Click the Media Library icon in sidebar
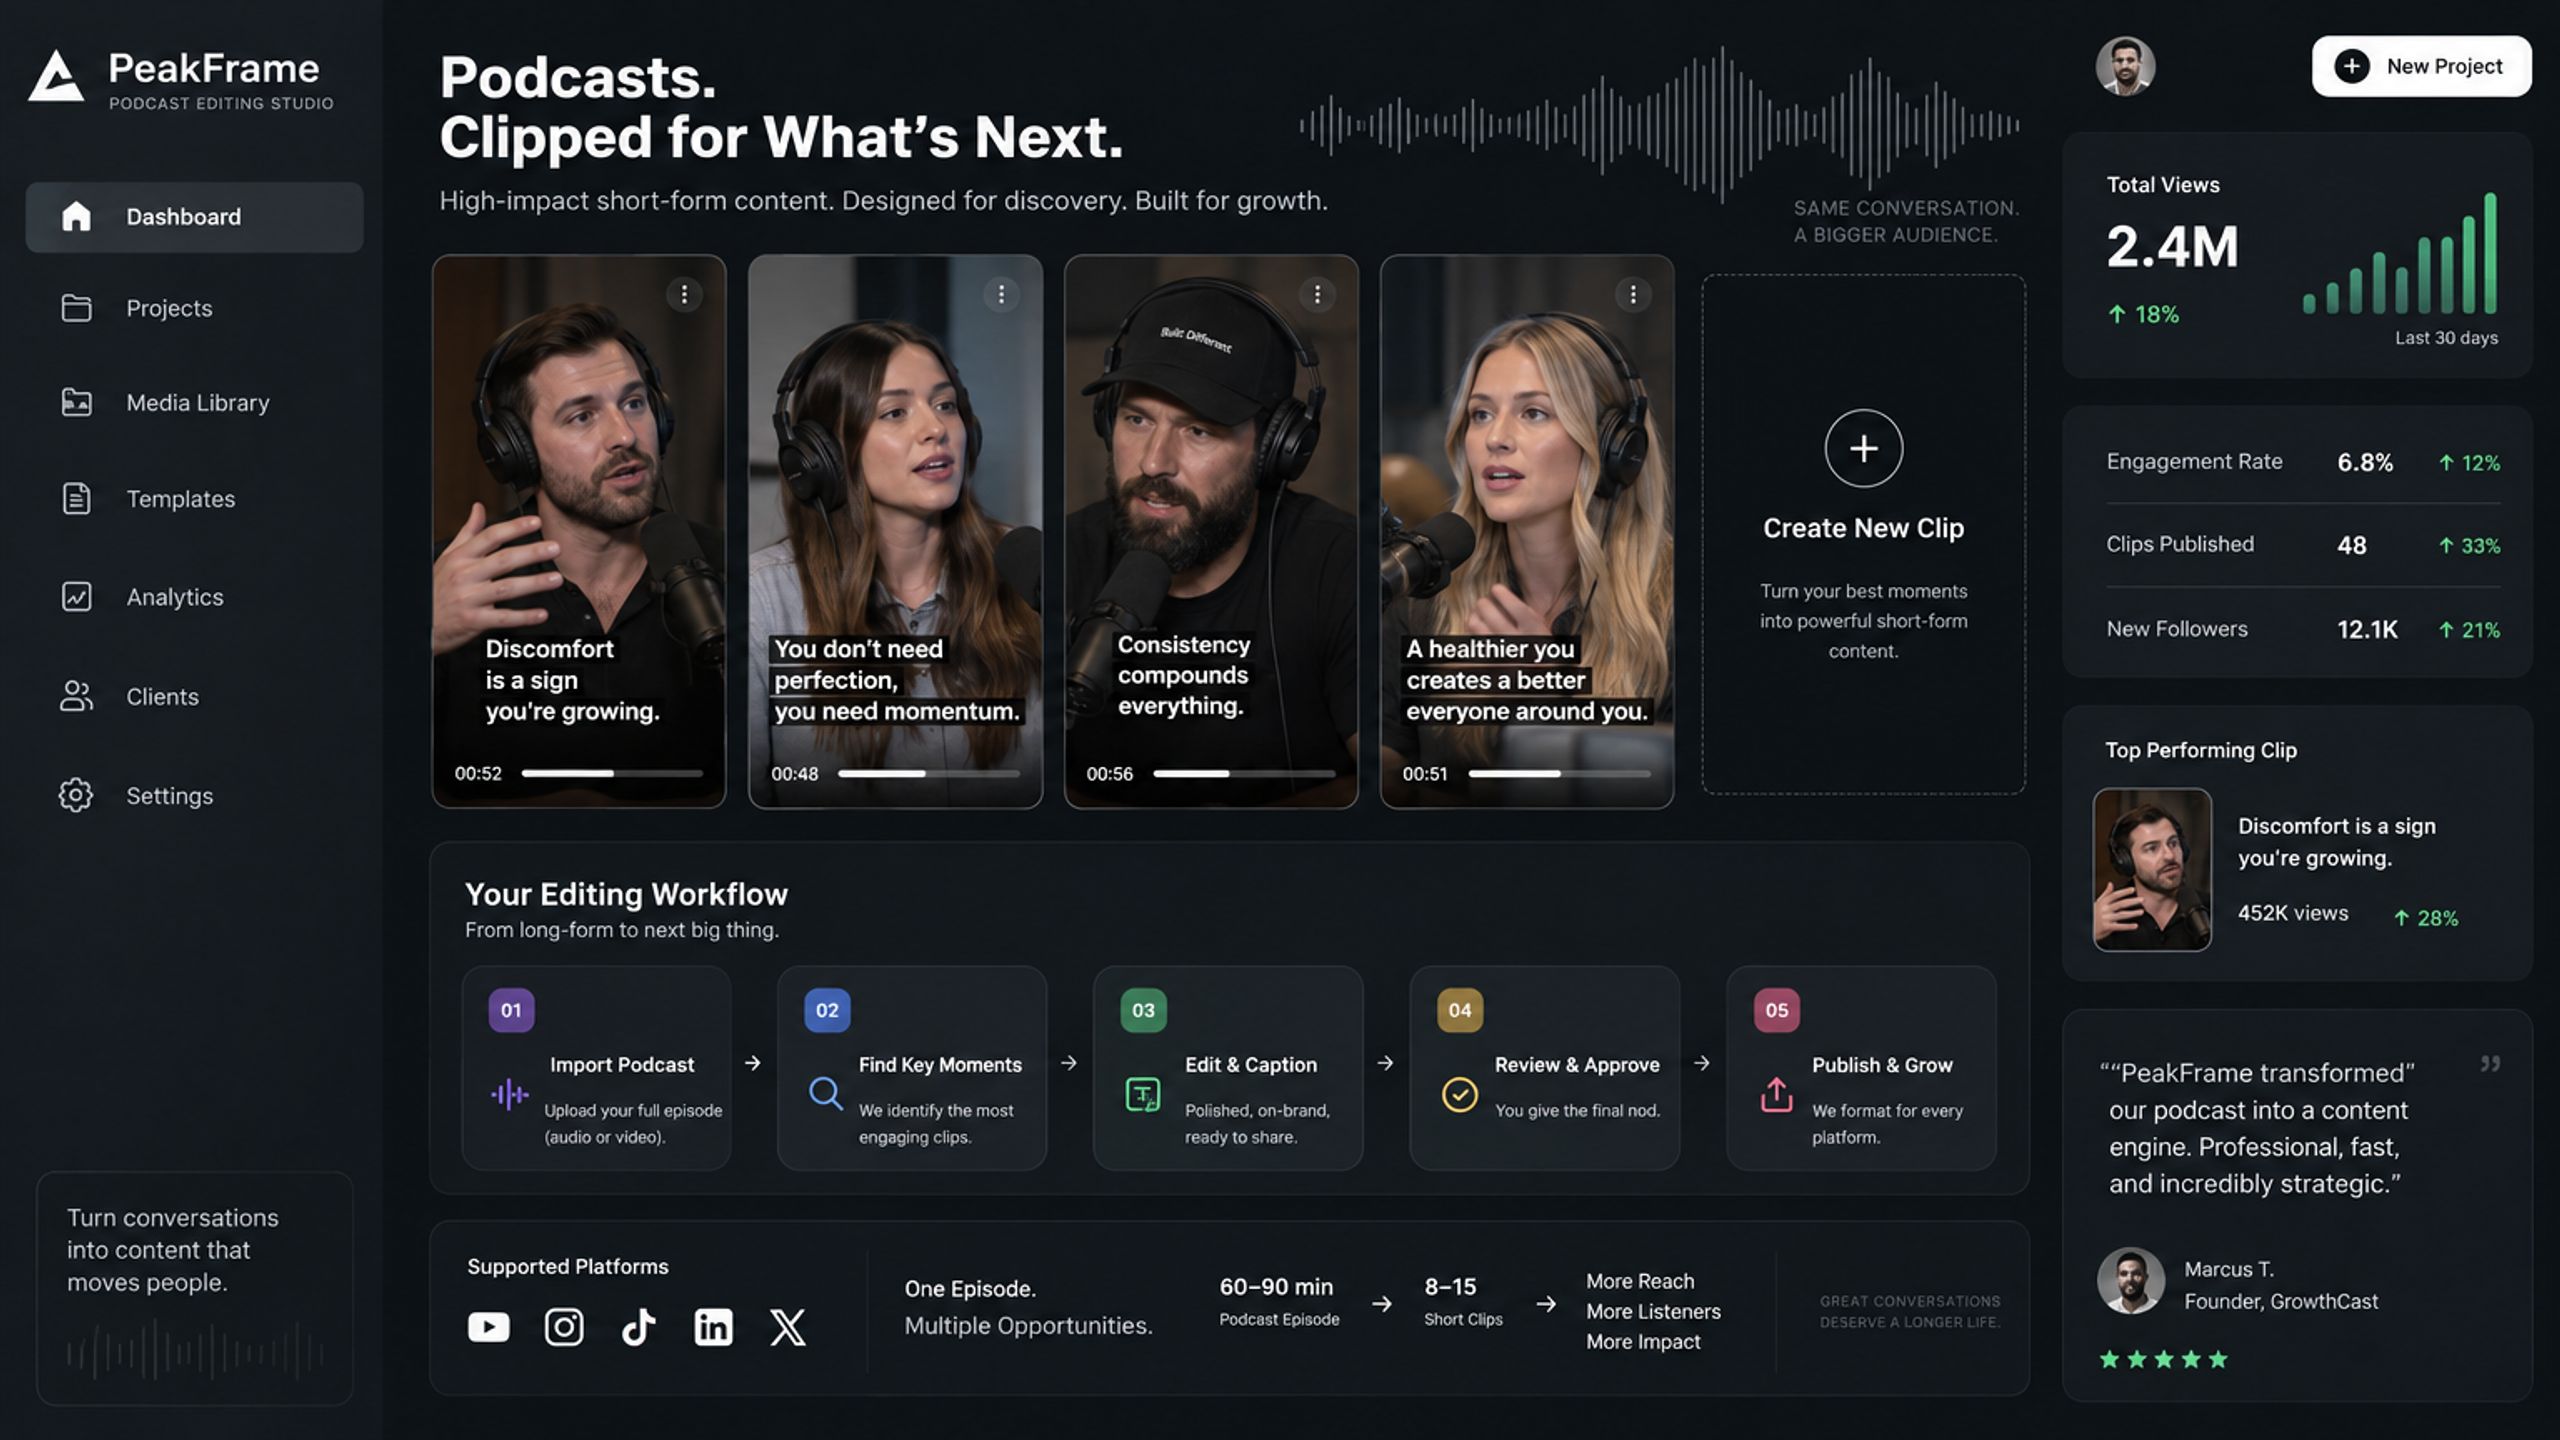Image resolution: width=2560 pixels, height=1440 pixels. (76, 402)
